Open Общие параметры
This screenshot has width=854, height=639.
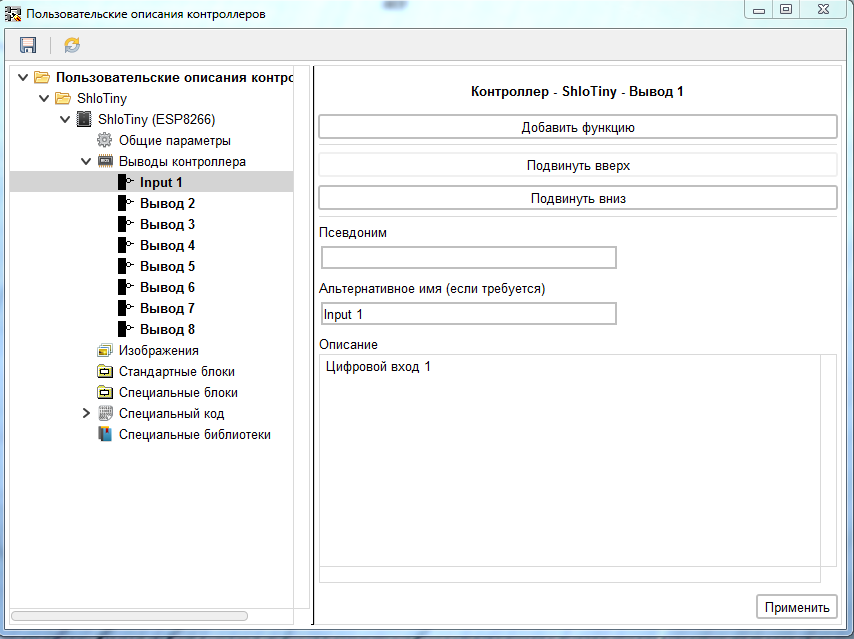(175, 141)
